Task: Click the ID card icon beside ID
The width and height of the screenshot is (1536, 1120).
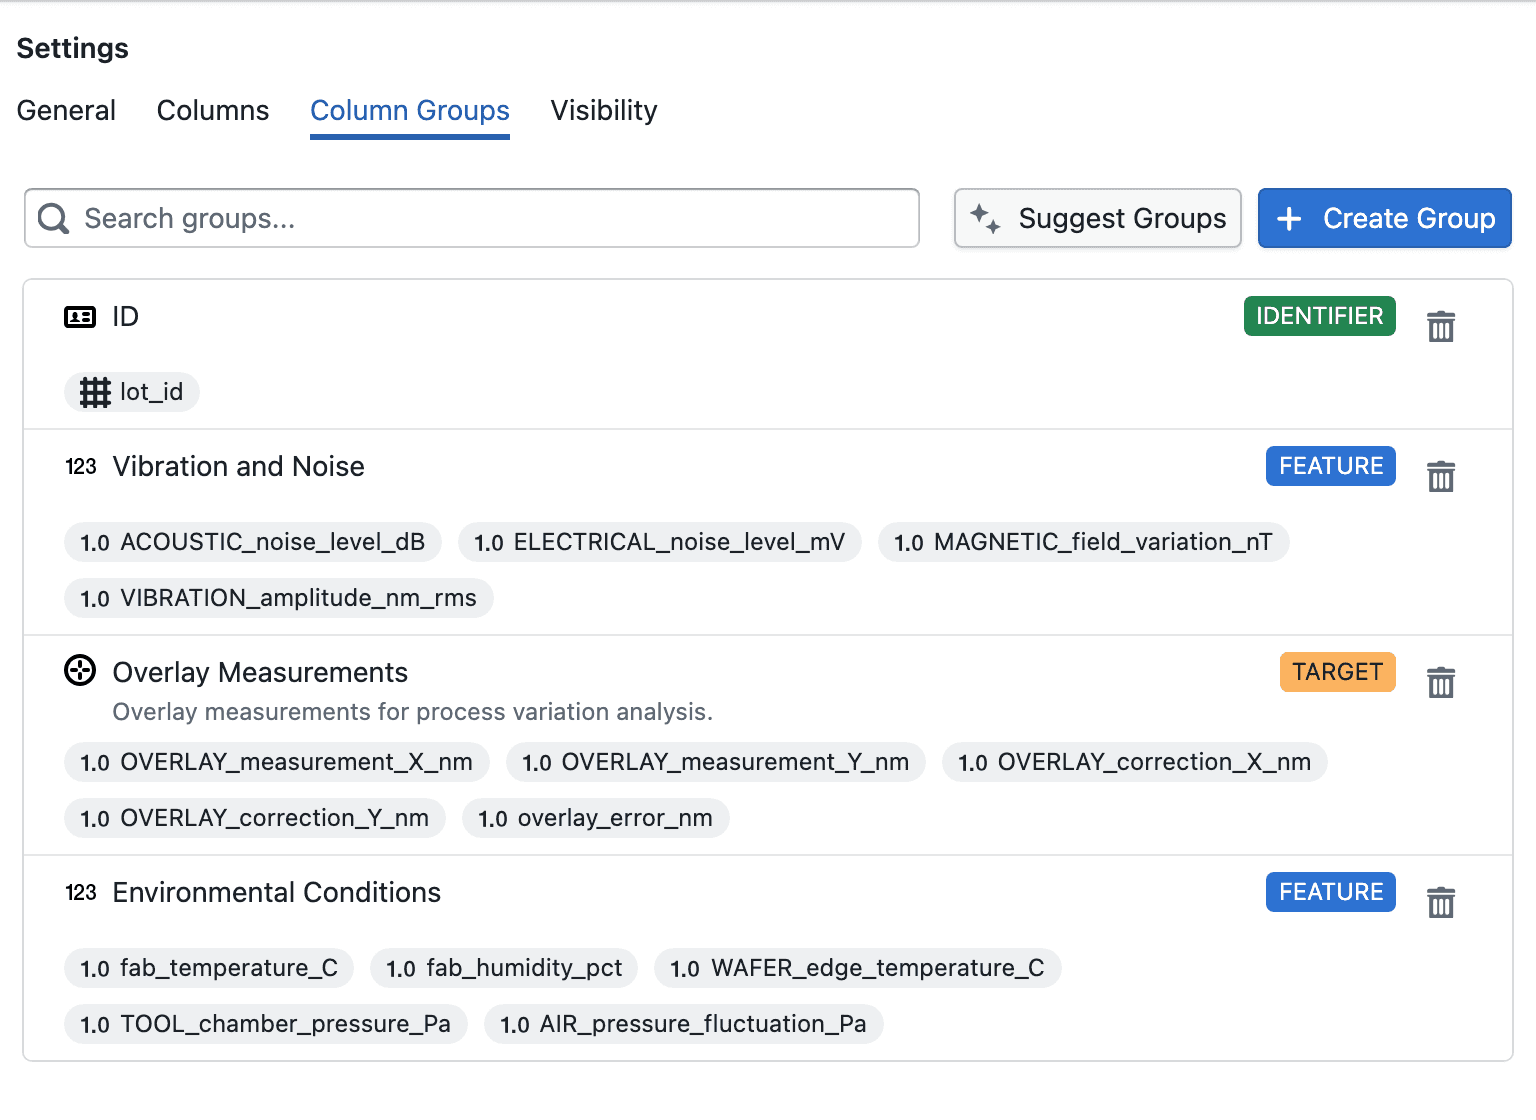Action: pyautogui.click(x=80, y=317)
